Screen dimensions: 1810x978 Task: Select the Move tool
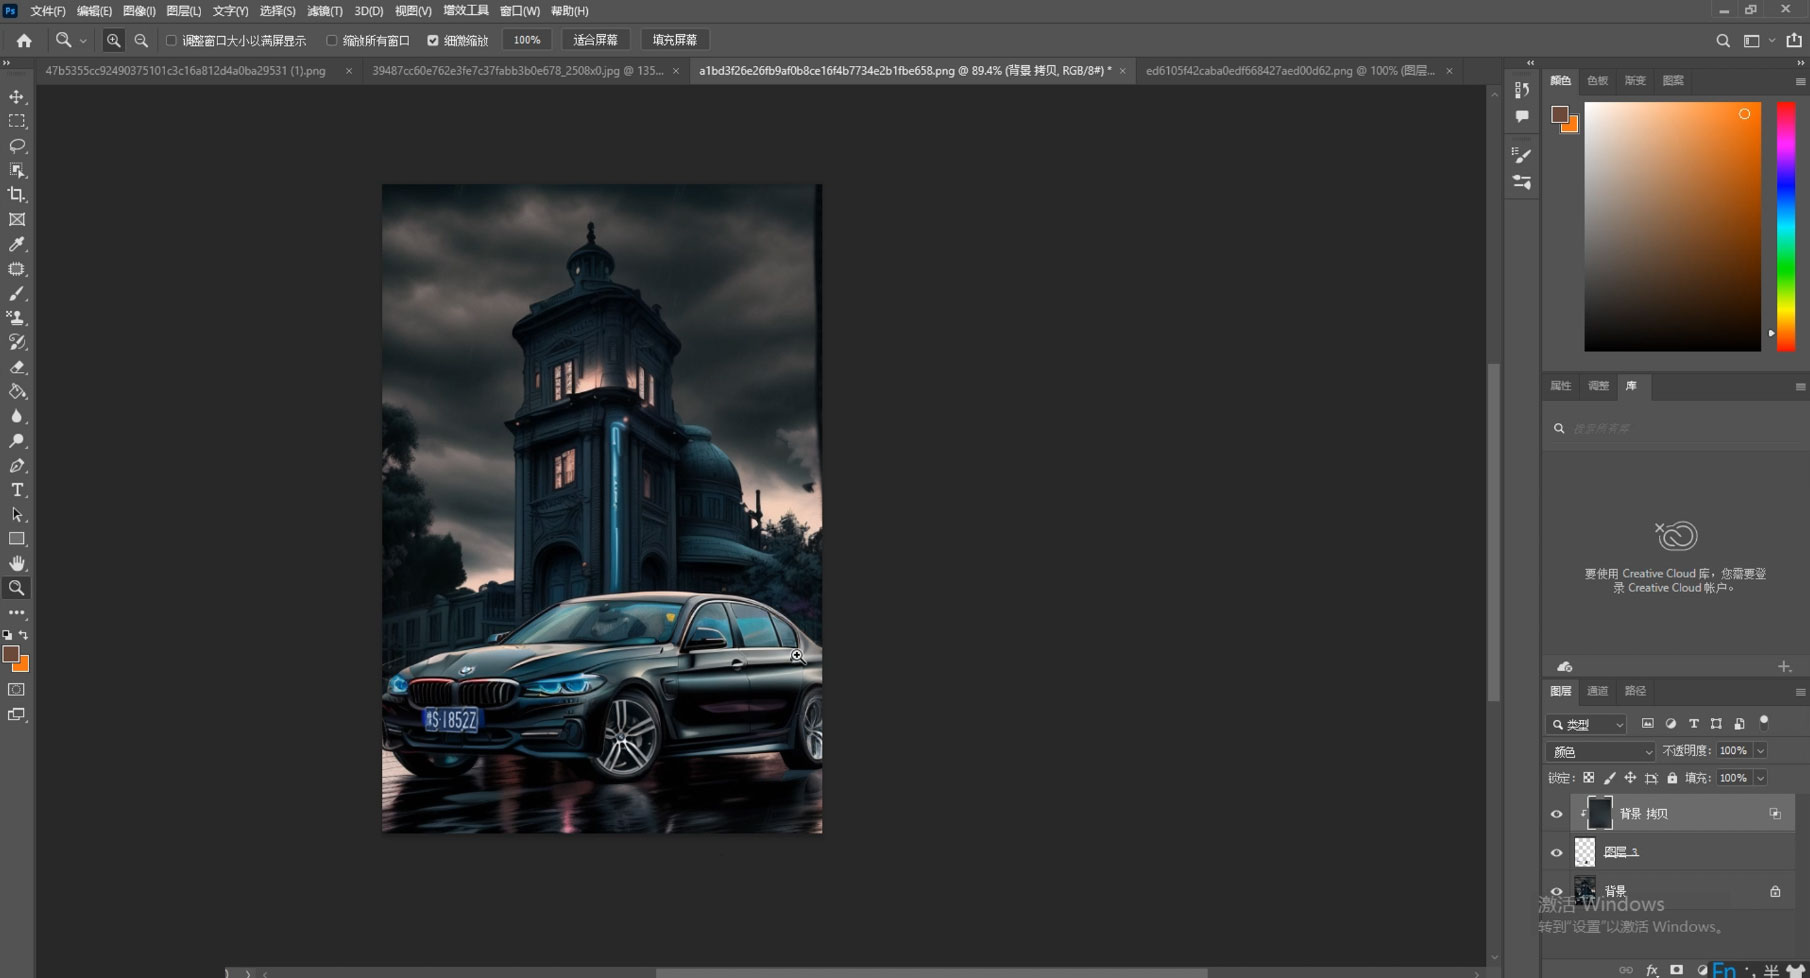pyautogui.click(x=17, y=97)
